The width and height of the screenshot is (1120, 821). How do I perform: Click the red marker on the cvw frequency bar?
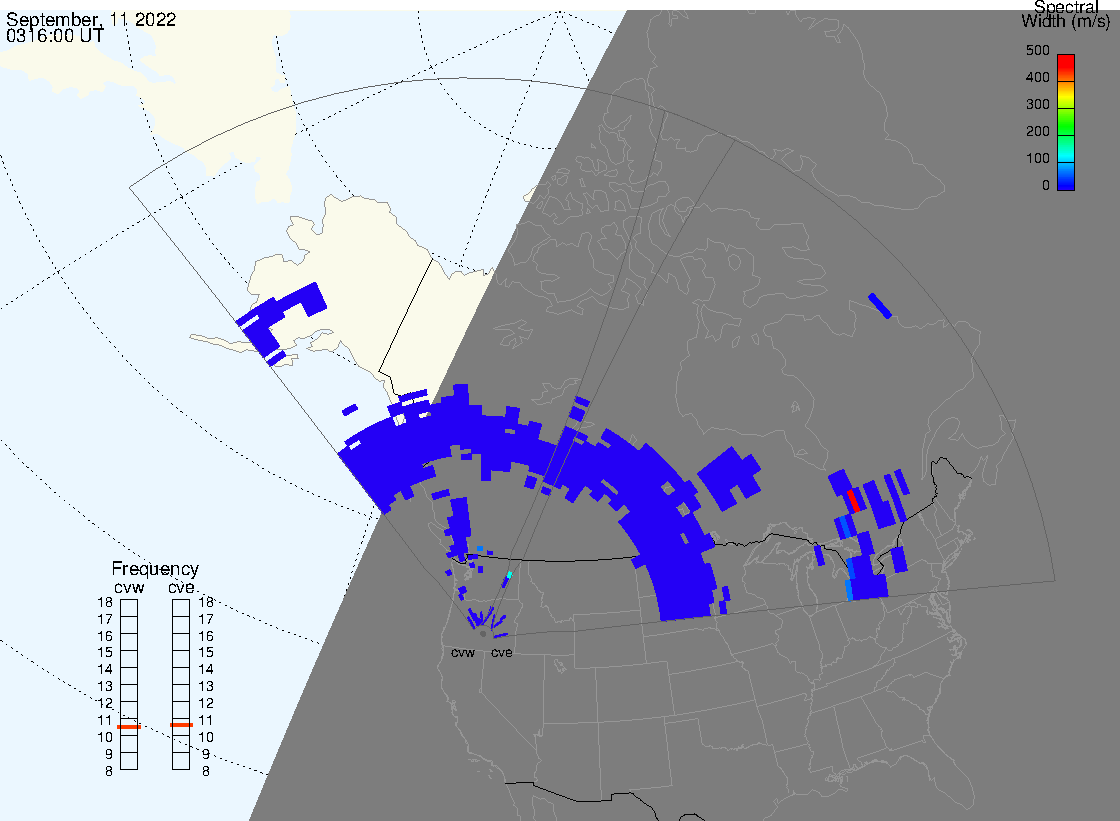(129, 727)
